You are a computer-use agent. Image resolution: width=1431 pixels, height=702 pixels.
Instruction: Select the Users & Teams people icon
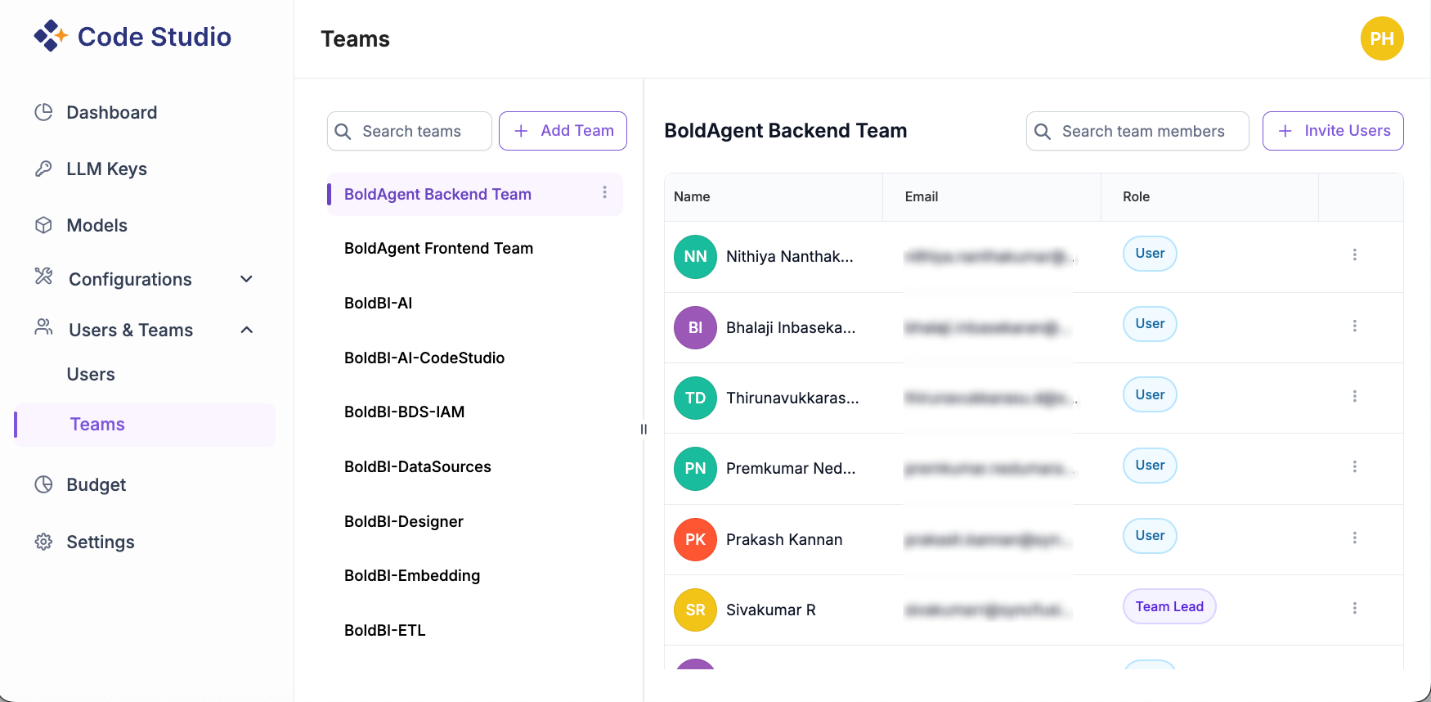pos(44,329)
